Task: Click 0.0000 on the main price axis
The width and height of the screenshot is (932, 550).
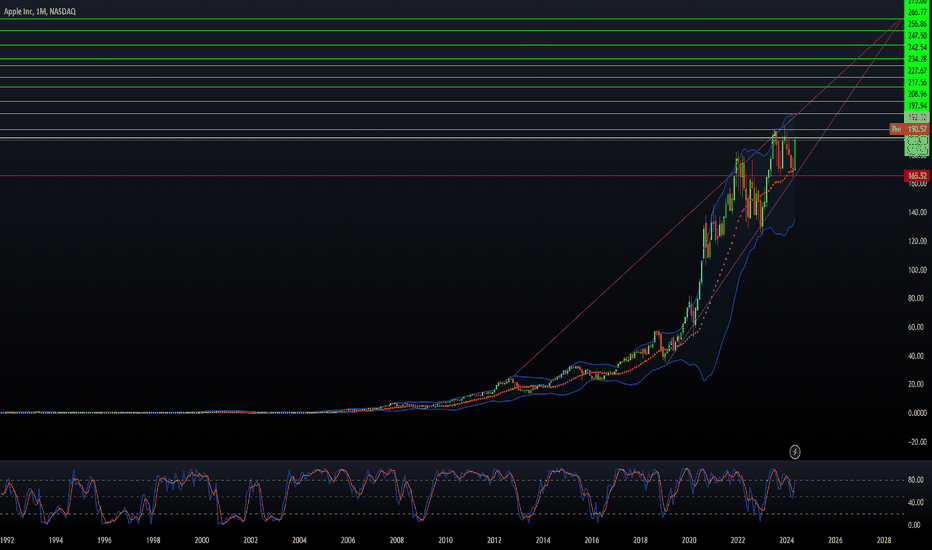Action: [x=917, y=413]
